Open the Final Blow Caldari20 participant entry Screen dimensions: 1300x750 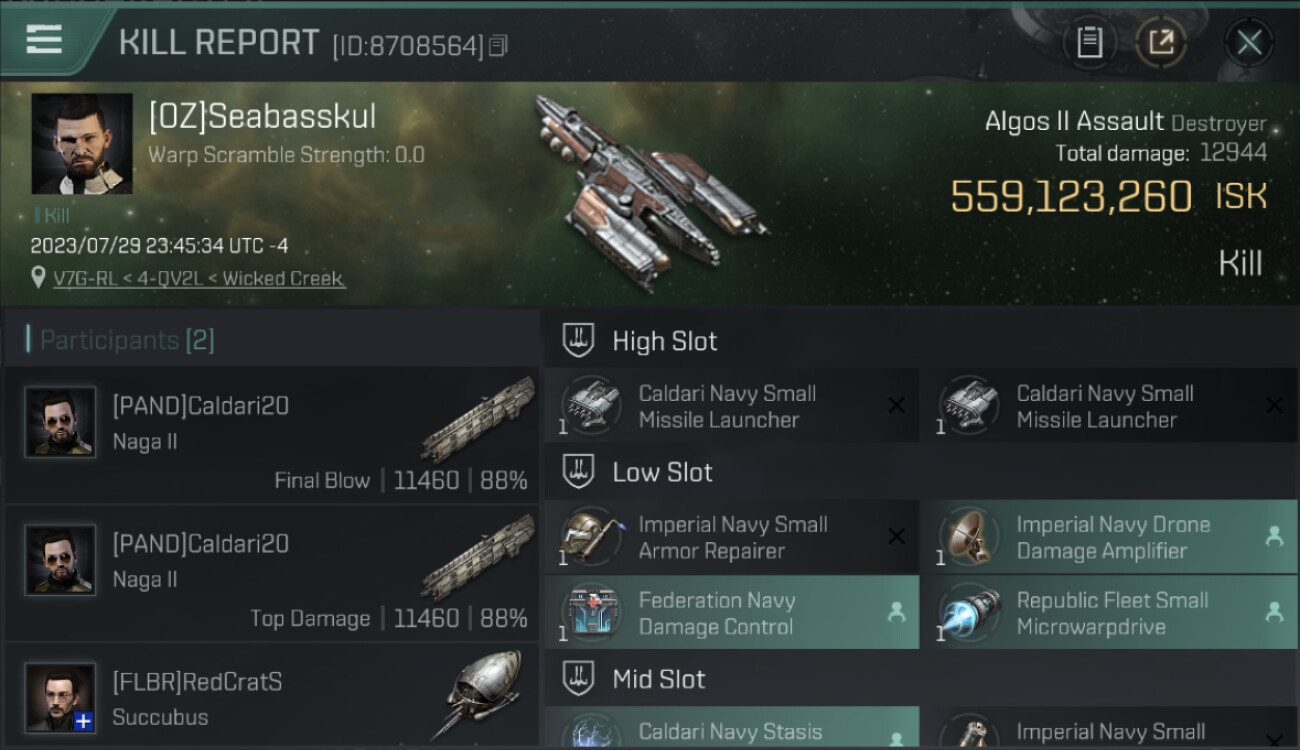(271, 436)
